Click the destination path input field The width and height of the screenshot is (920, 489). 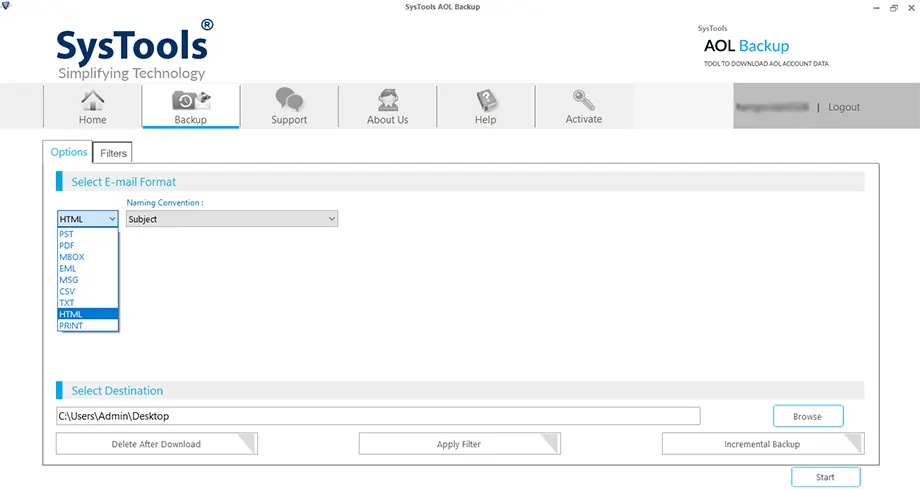378,416
